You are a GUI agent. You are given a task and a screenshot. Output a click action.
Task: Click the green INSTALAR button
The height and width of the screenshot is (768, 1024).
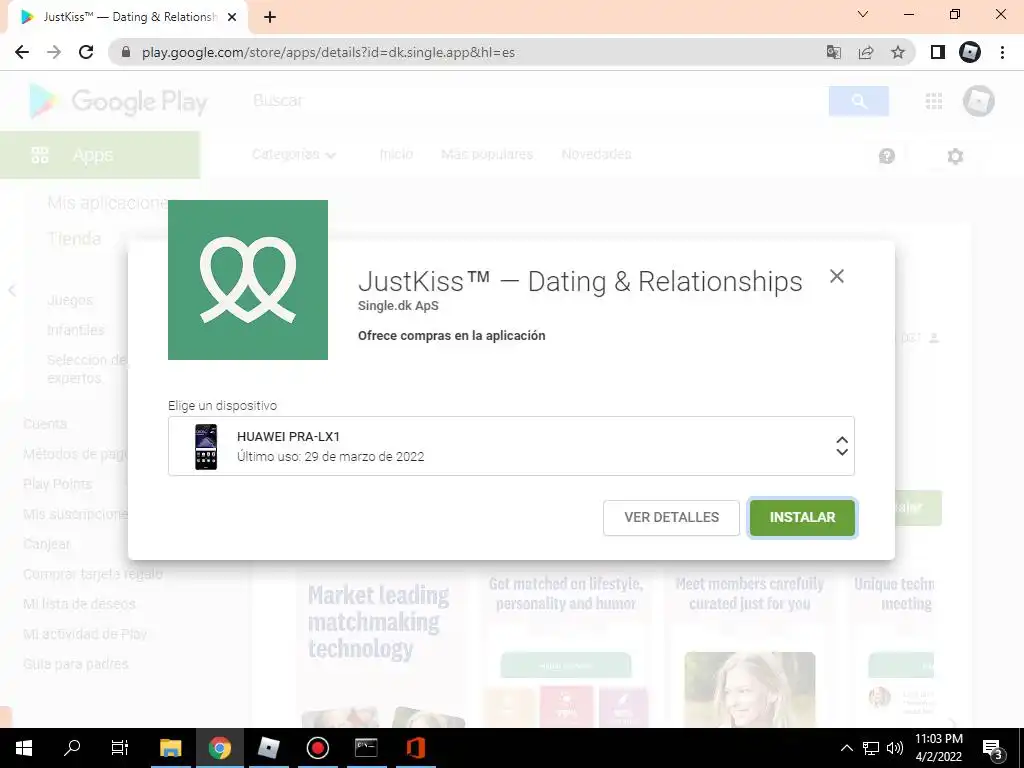tap(802, 517)
